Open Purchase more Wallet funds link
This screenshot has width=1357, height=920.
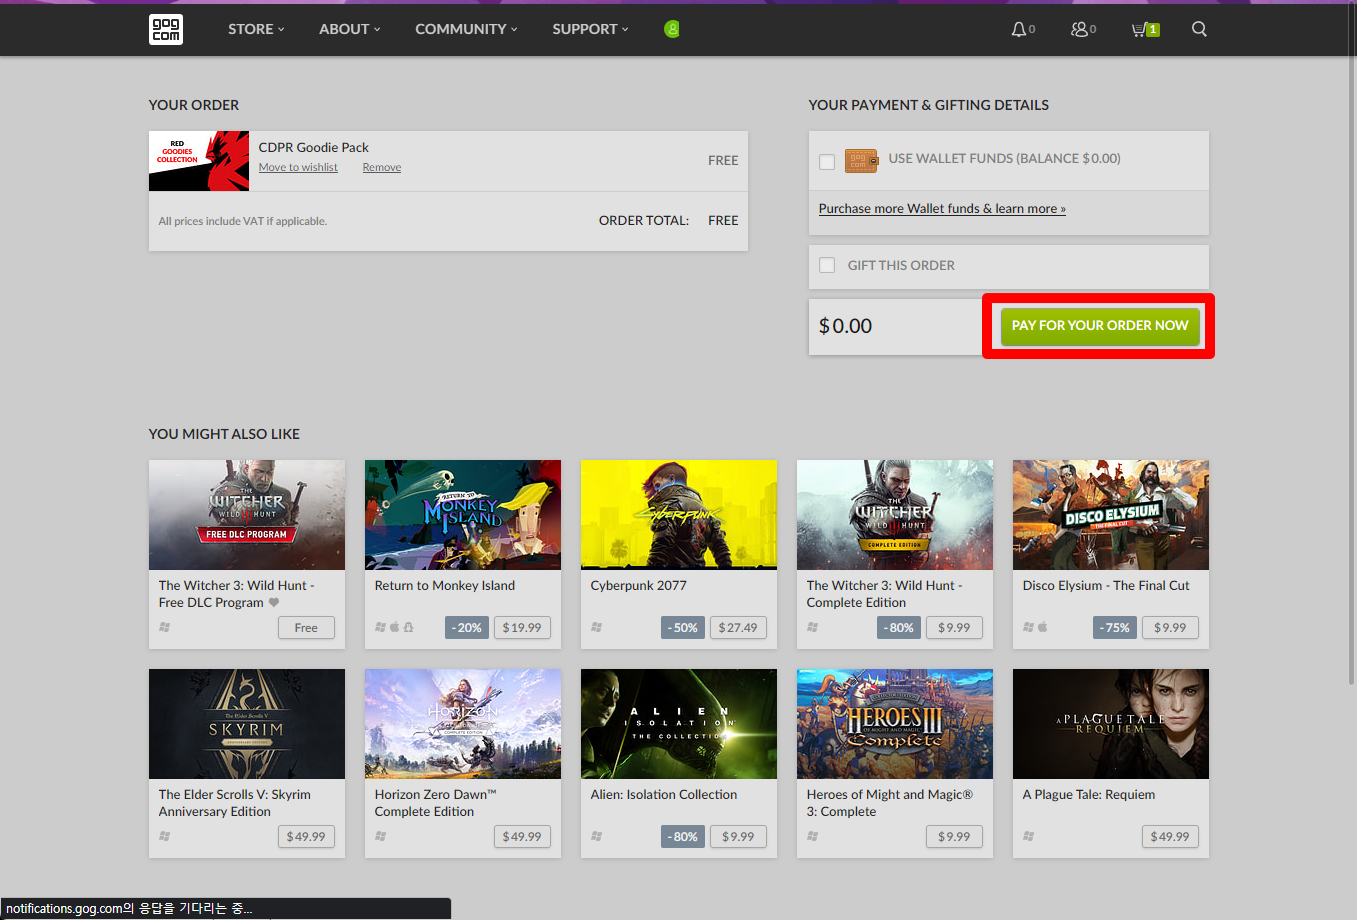tap(942, 208)
